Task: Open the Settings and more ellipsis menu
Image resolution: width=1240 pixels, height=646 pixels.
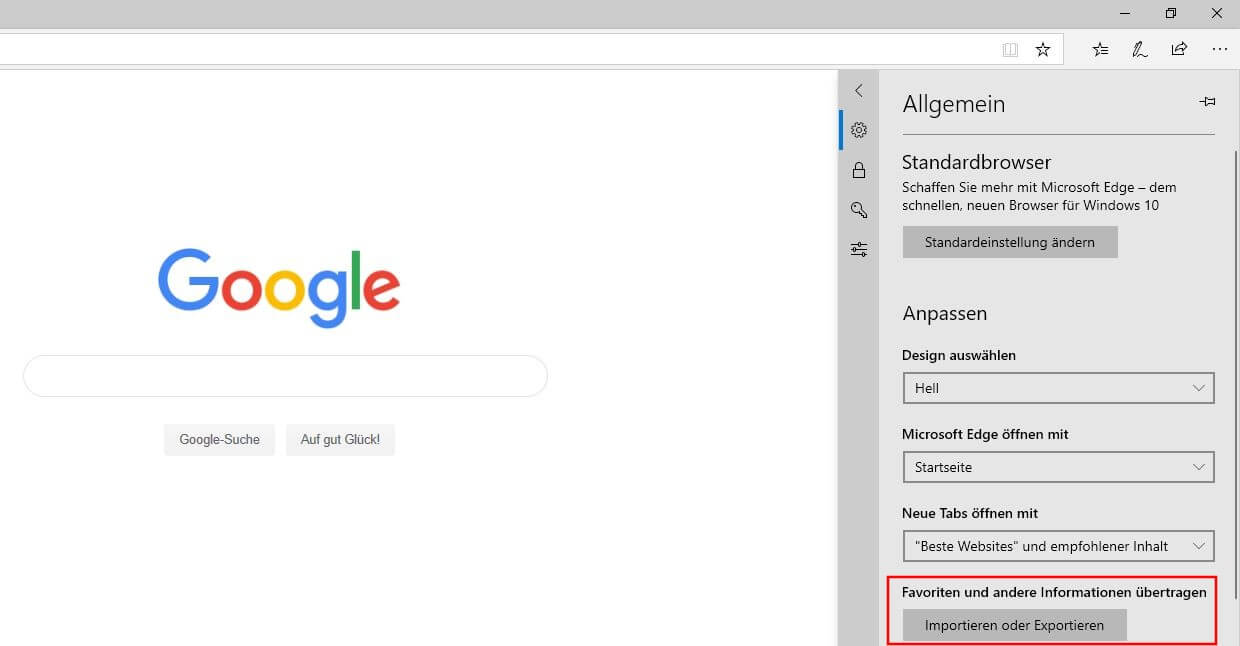Action: tap(1219, 49)
